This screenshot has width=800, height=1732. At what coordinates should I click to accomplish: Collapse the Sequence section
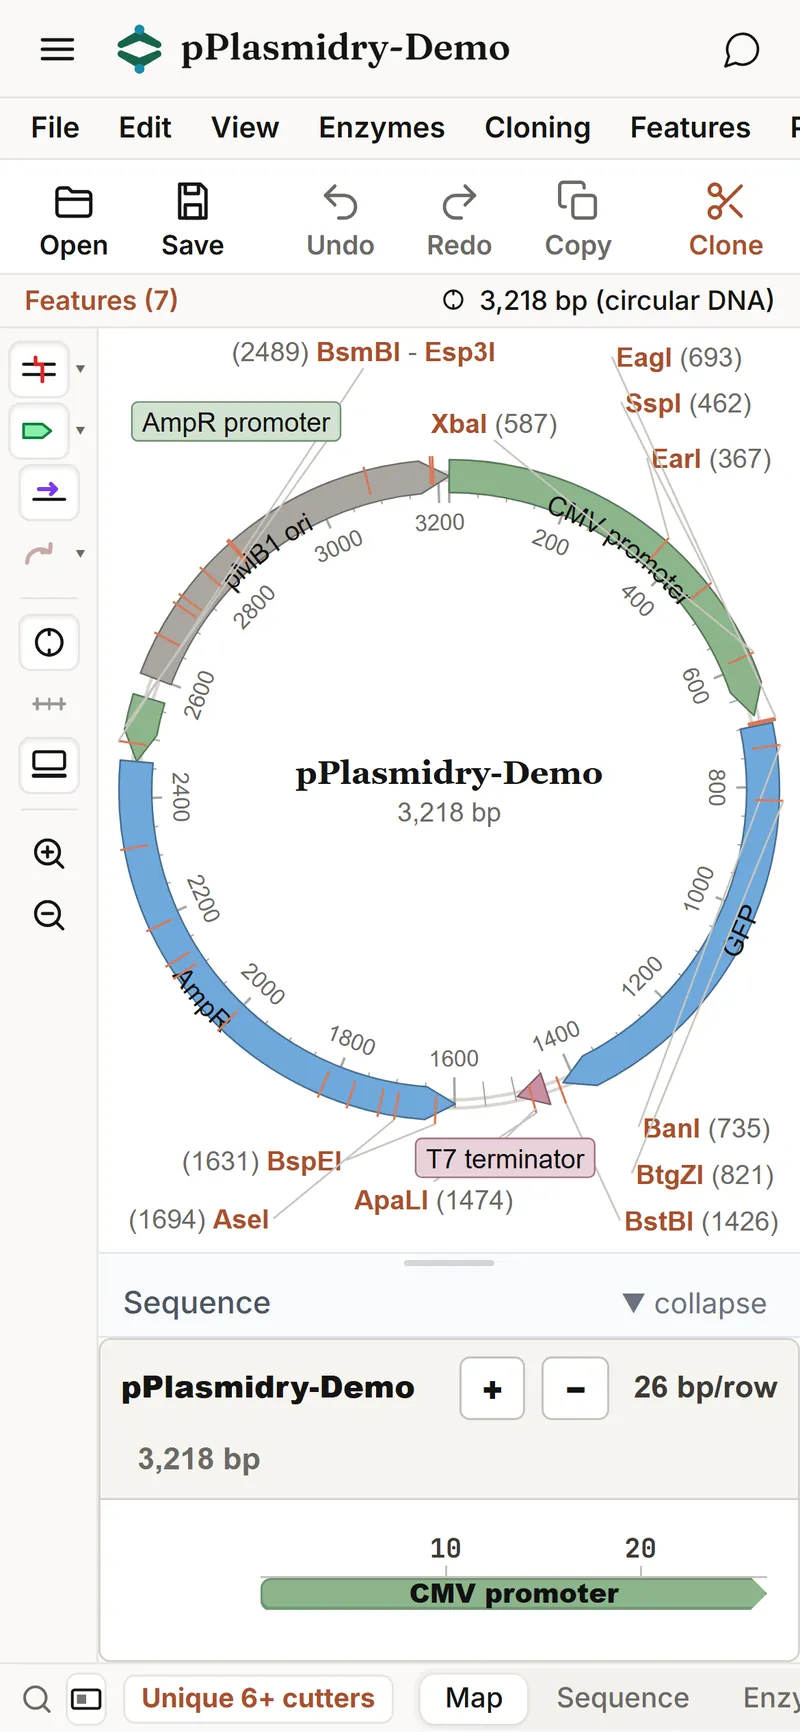coord(695,1303)
